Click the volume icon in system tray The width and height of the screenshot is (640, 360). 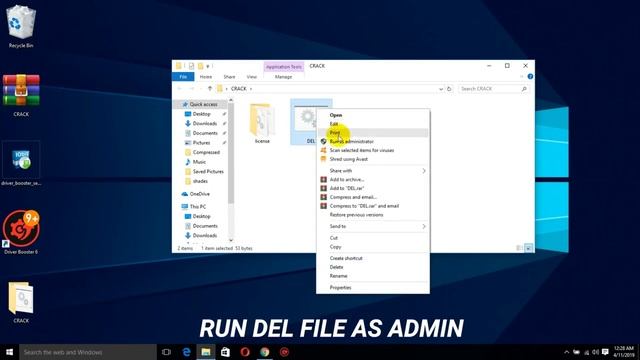[x=596, y=352]
